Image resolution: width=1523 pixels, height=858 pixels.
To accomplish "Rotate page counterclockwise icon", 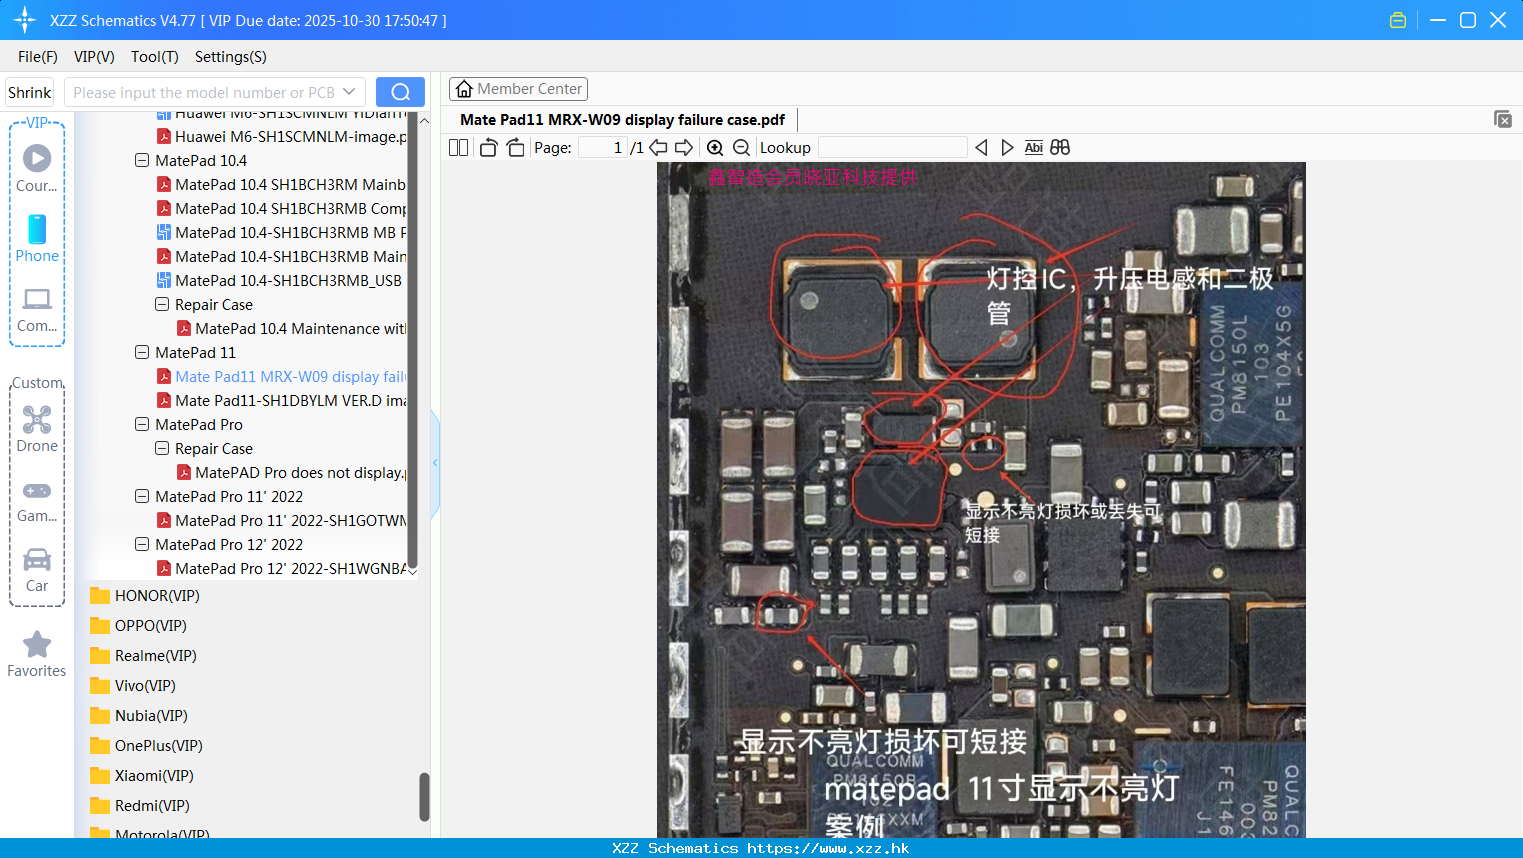I will click(x=488, y=147).
